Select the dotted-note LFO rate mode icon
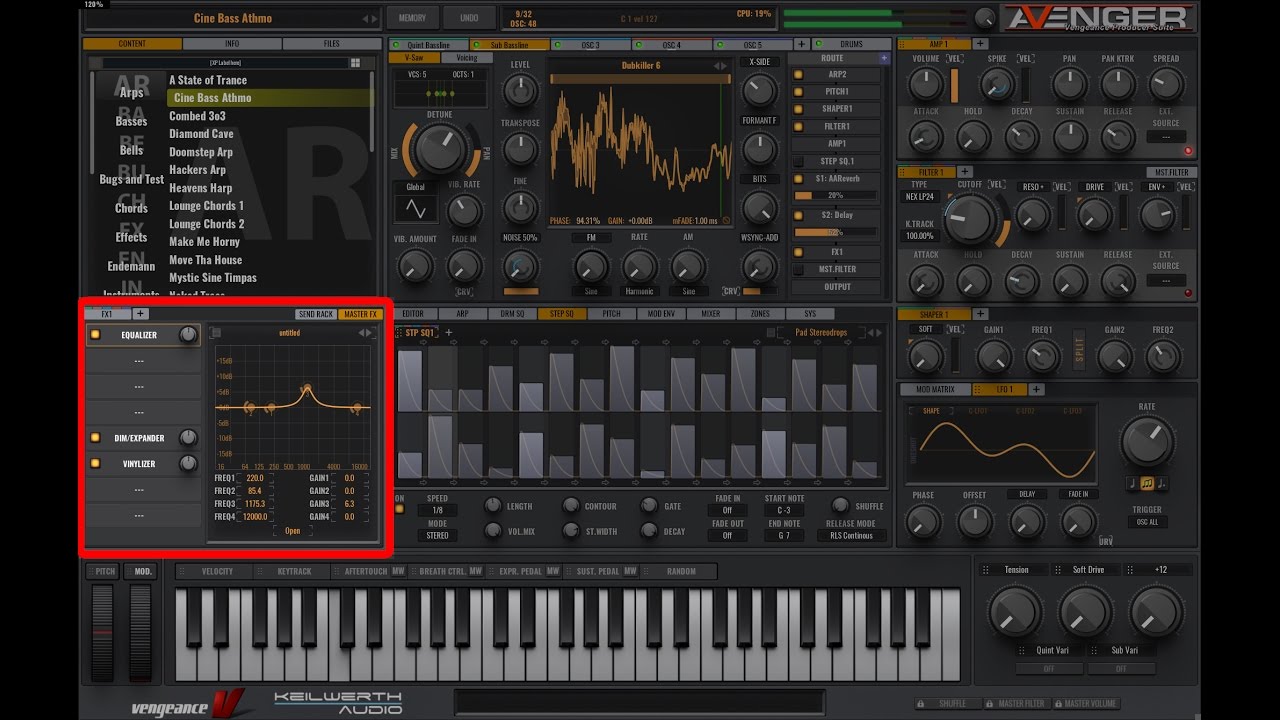The height and width of the screenshot is (720, 1280). (x=1161, y=484)
